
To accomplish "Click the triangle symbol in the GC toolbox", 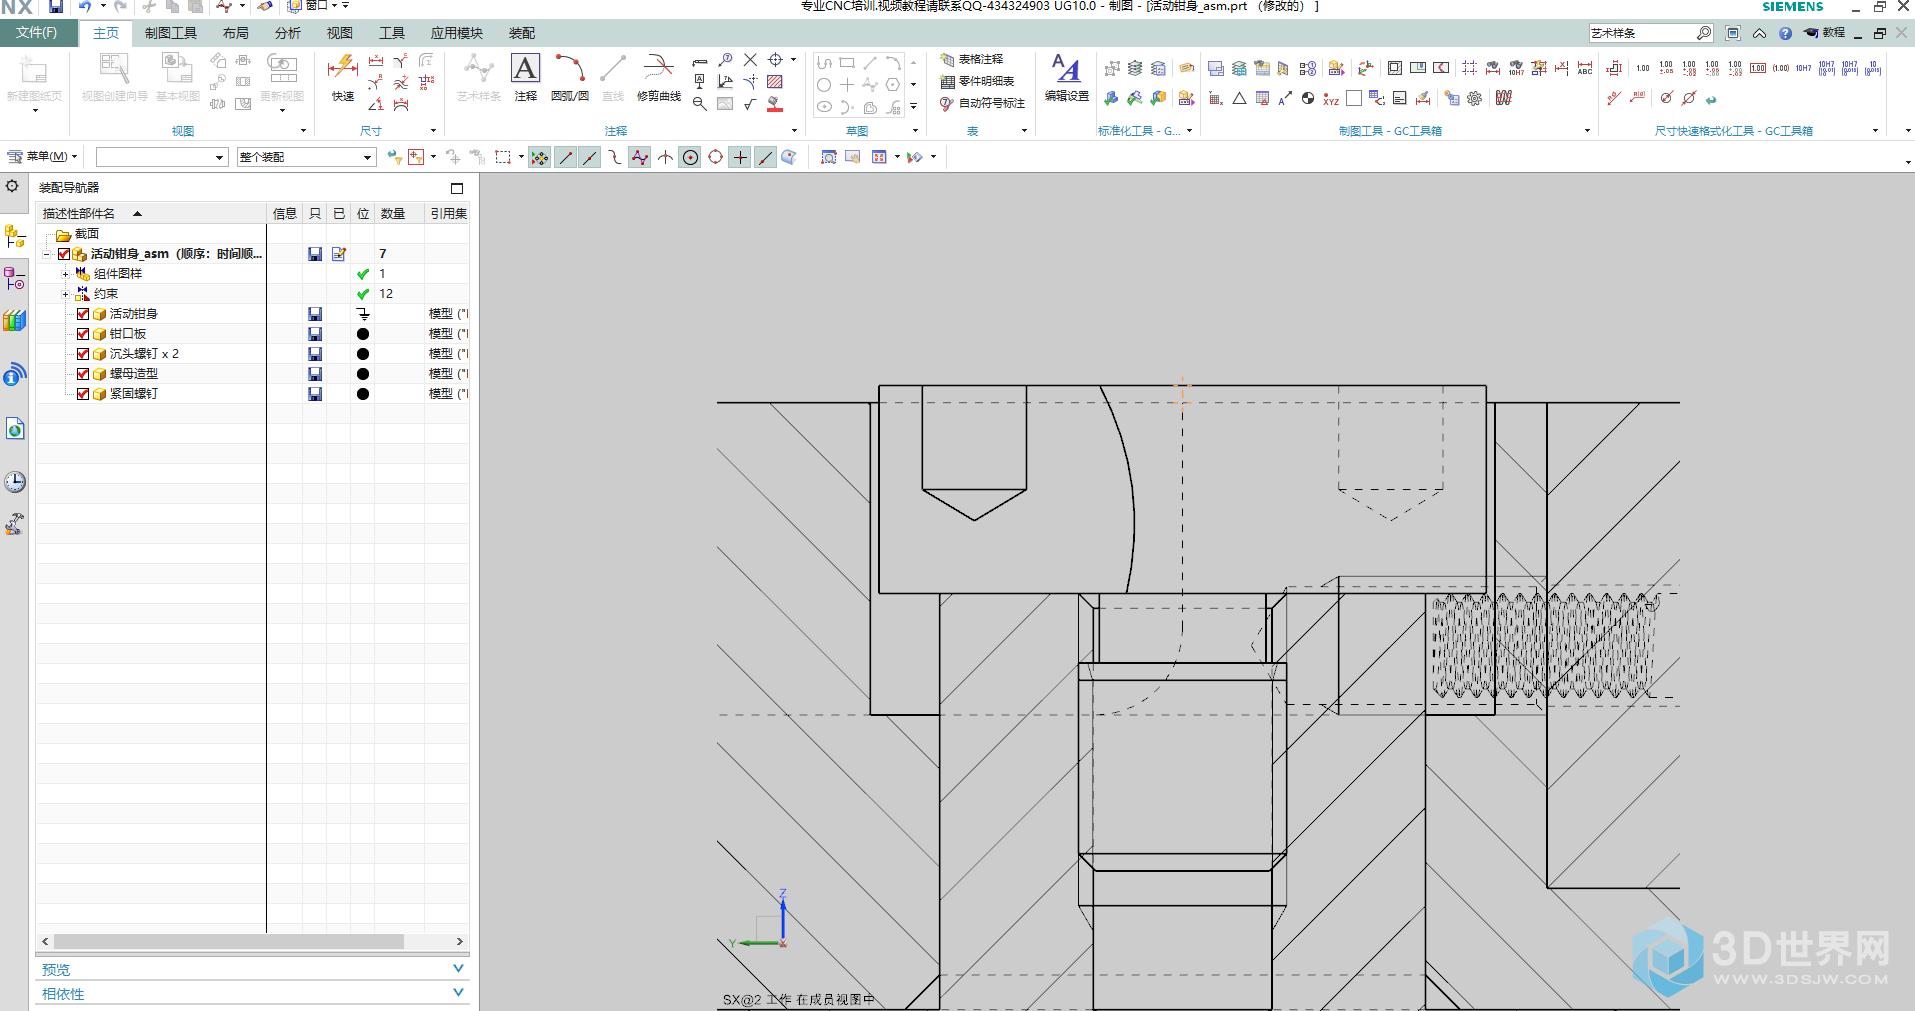I will tap(1239, 98).
